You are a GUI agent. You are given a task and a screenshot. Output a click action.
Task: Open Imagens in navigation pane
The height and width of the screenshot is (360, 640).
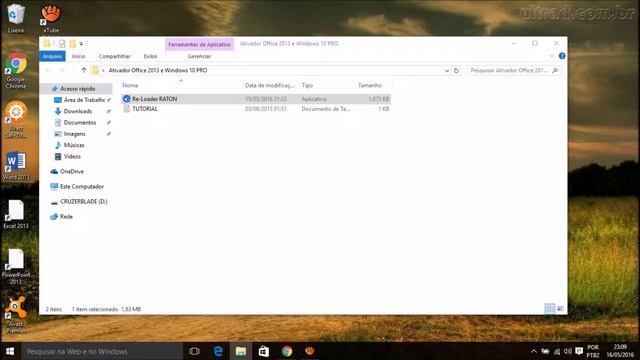pos(74,134)
